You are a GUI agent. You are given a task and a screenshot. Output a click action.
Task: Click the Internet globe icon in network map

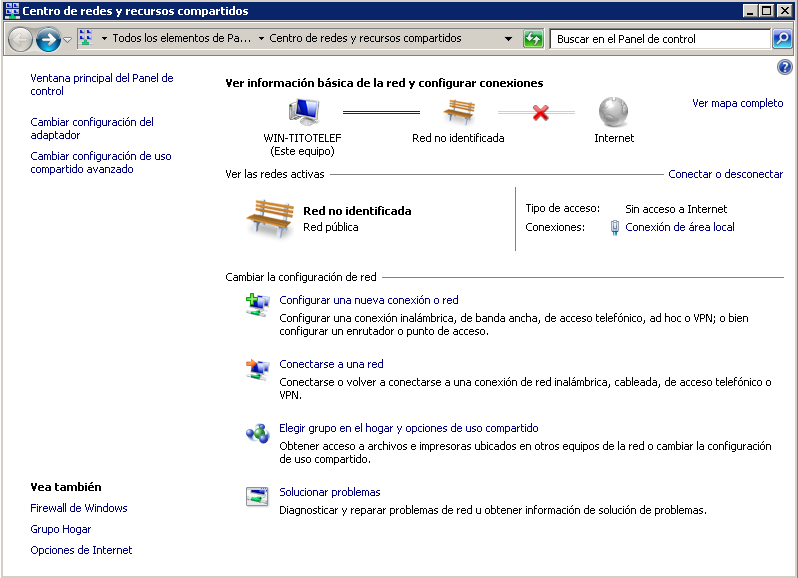pos(613,112)
